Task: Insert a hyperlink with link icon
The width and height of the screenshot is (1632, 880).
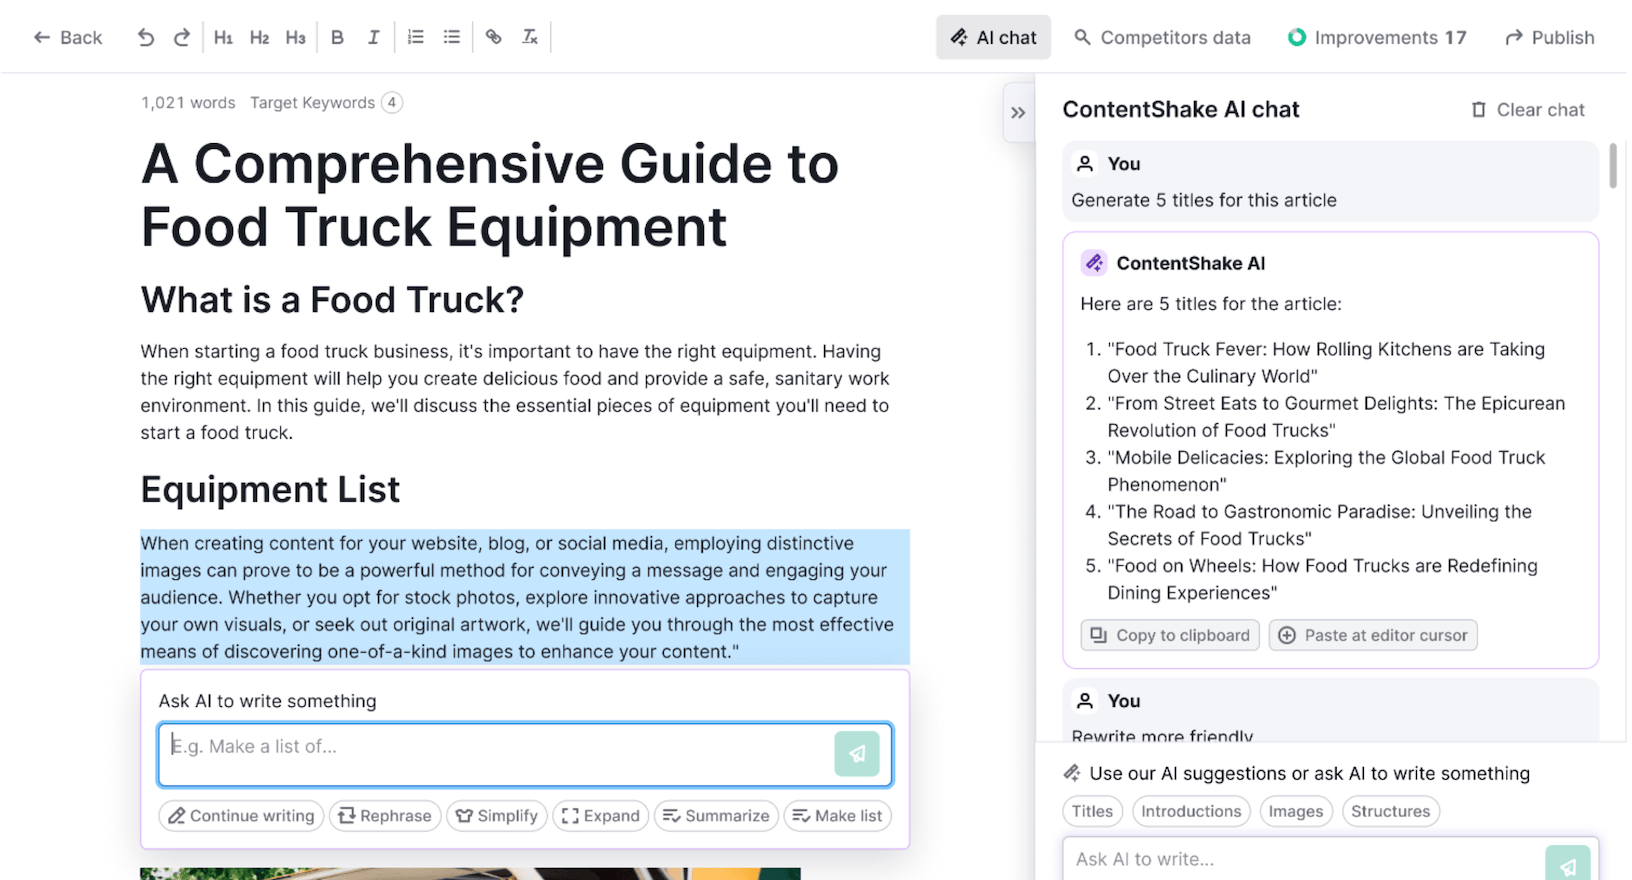Action: (494, 37)
